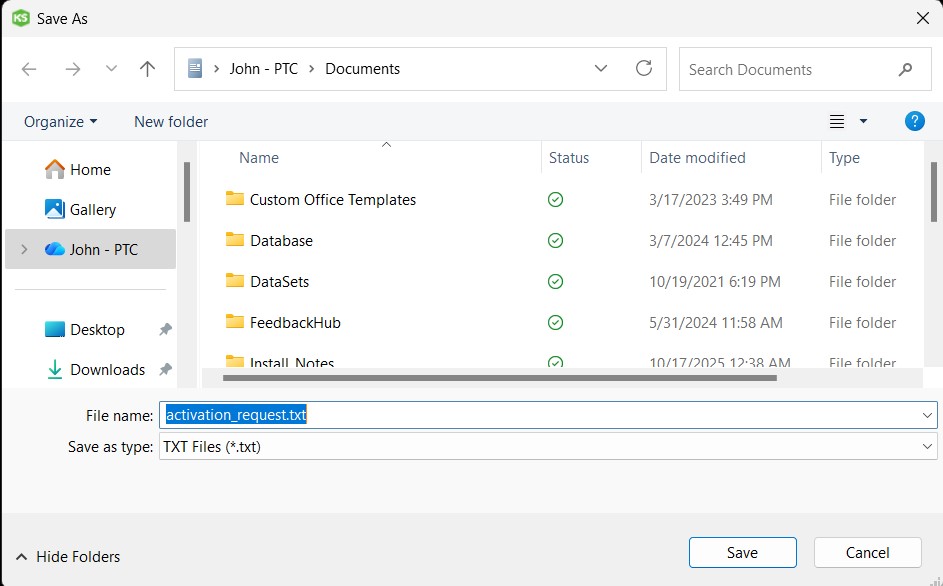Open Downloads in the sidebar

click(107, 369)
